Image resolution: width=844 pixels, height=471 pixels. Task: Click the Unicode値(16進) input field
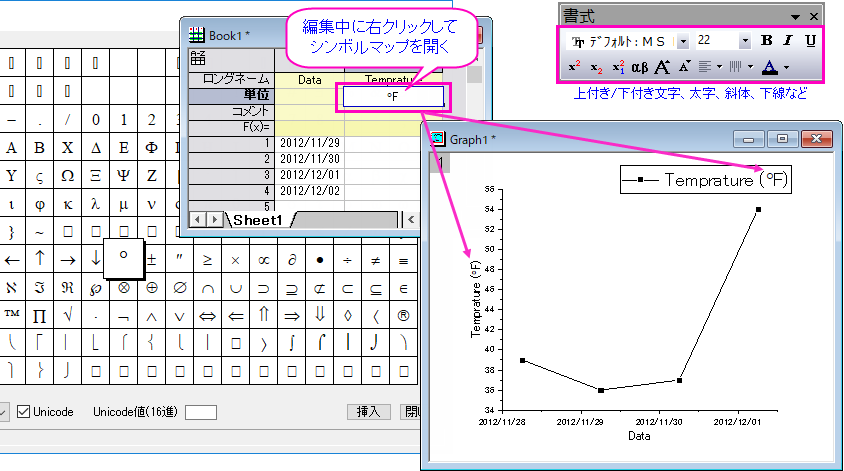[201, 412]
